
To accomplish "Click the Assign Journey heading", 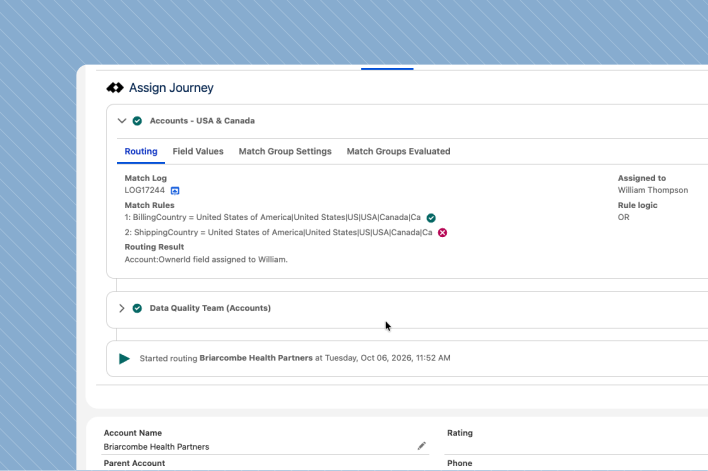I will pyautogui.click(x=171, y=88).
